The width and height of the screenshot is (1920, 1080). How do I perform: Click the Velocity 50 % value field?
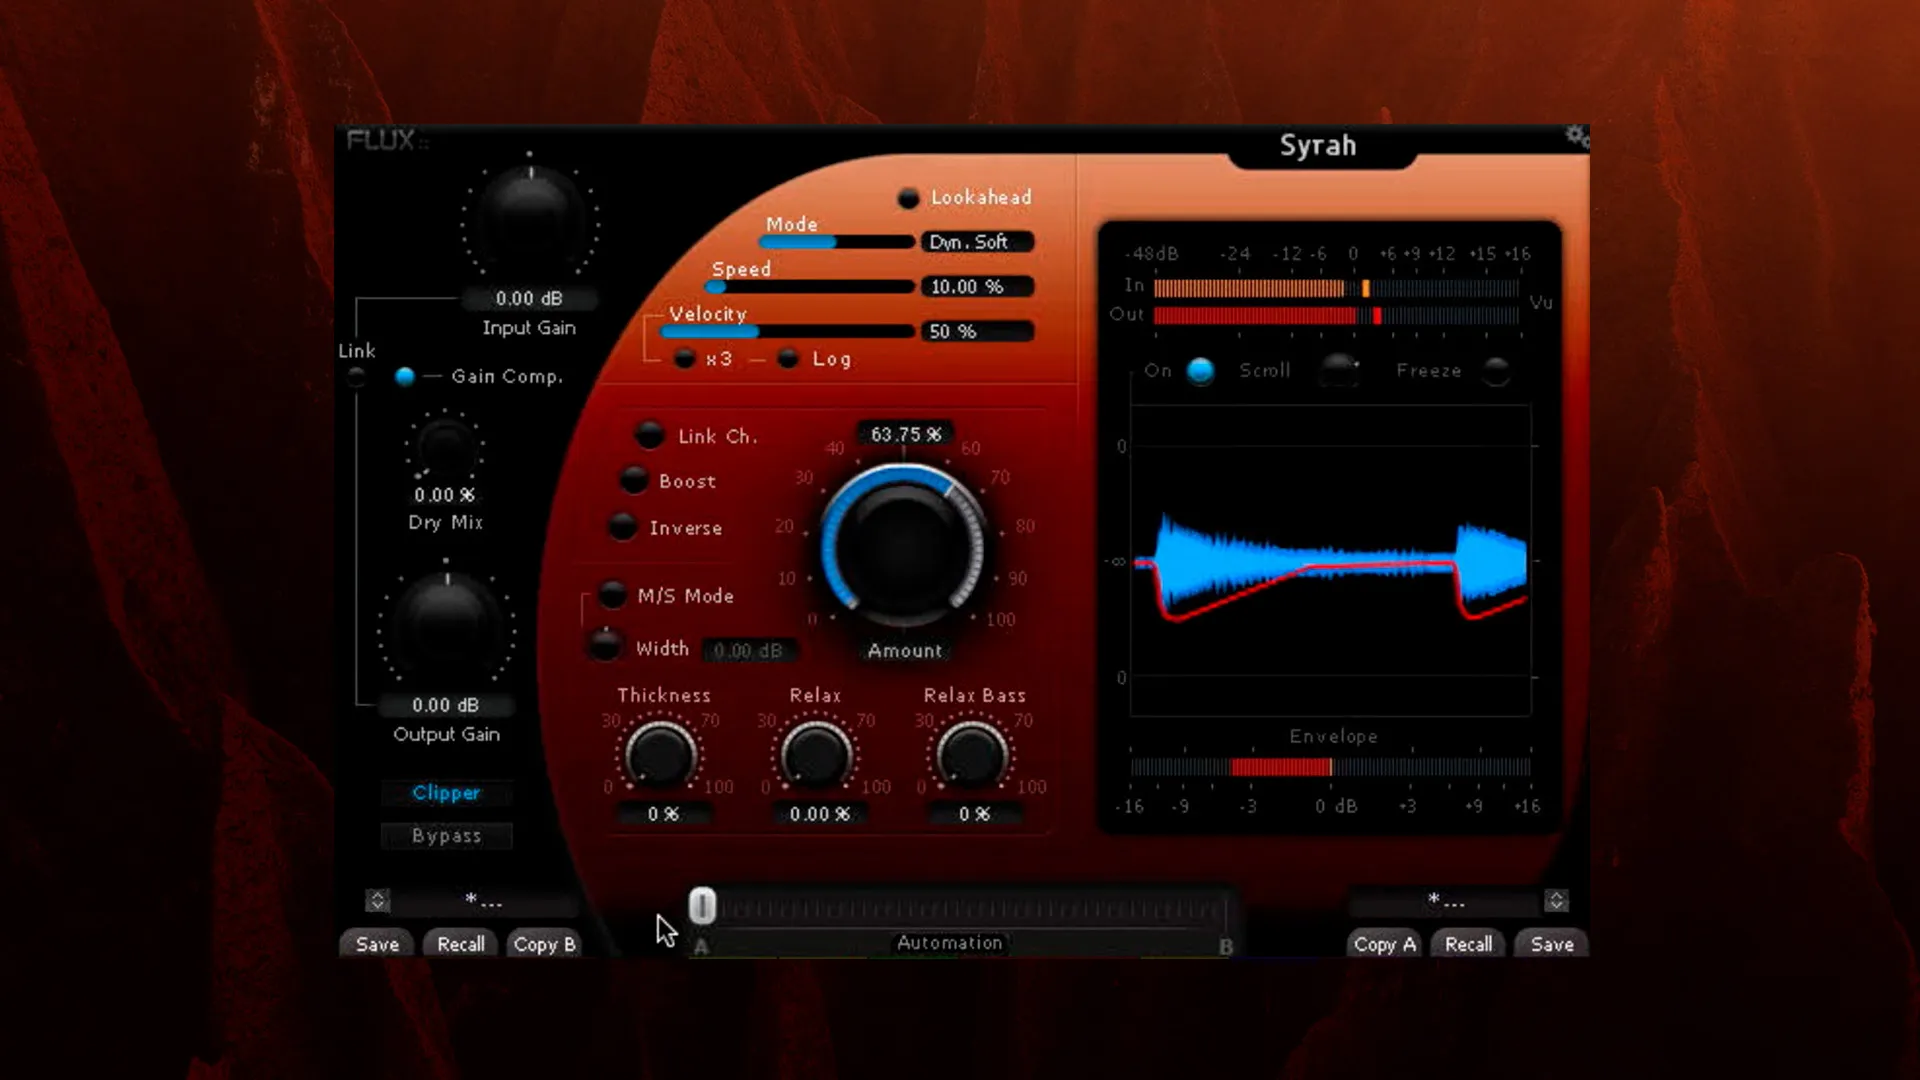[x=977, y=331]
